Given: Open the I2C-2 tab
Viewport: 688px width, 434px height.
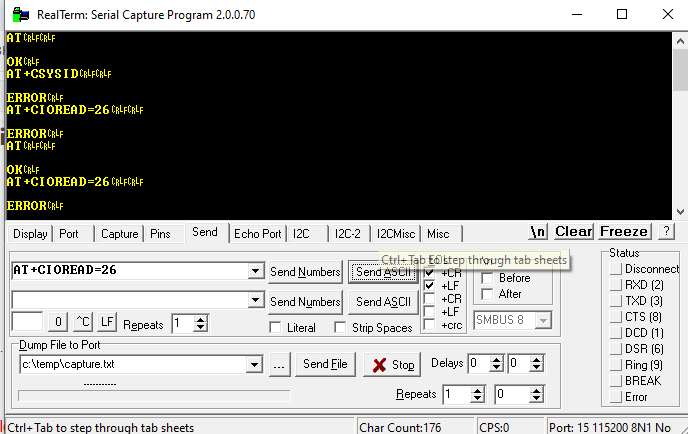Looking at the screenshot, I should click(x=348, y=233).
